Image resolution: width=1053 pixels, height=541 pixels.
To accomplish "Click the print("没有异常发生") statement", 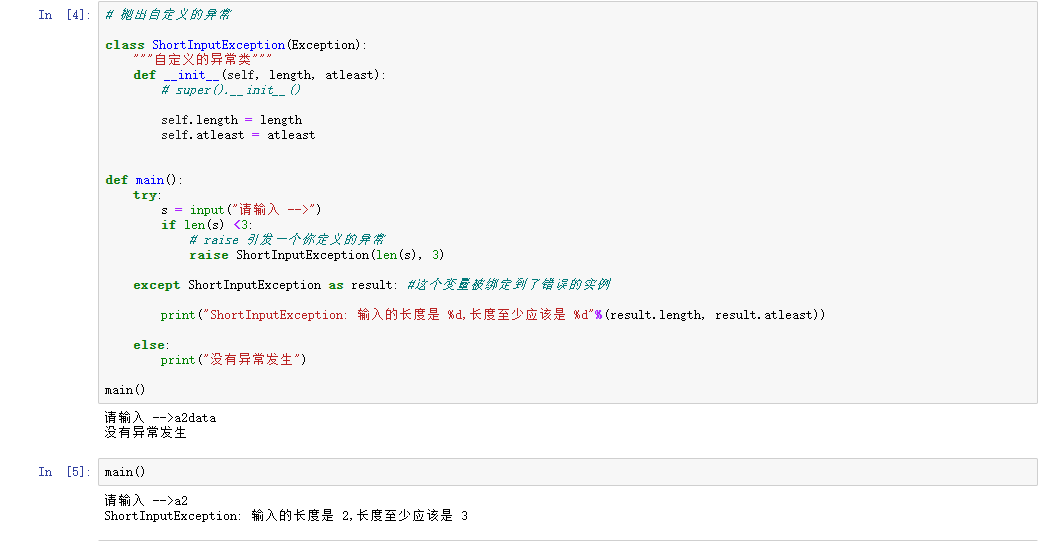I will click(x=233, y=360).
